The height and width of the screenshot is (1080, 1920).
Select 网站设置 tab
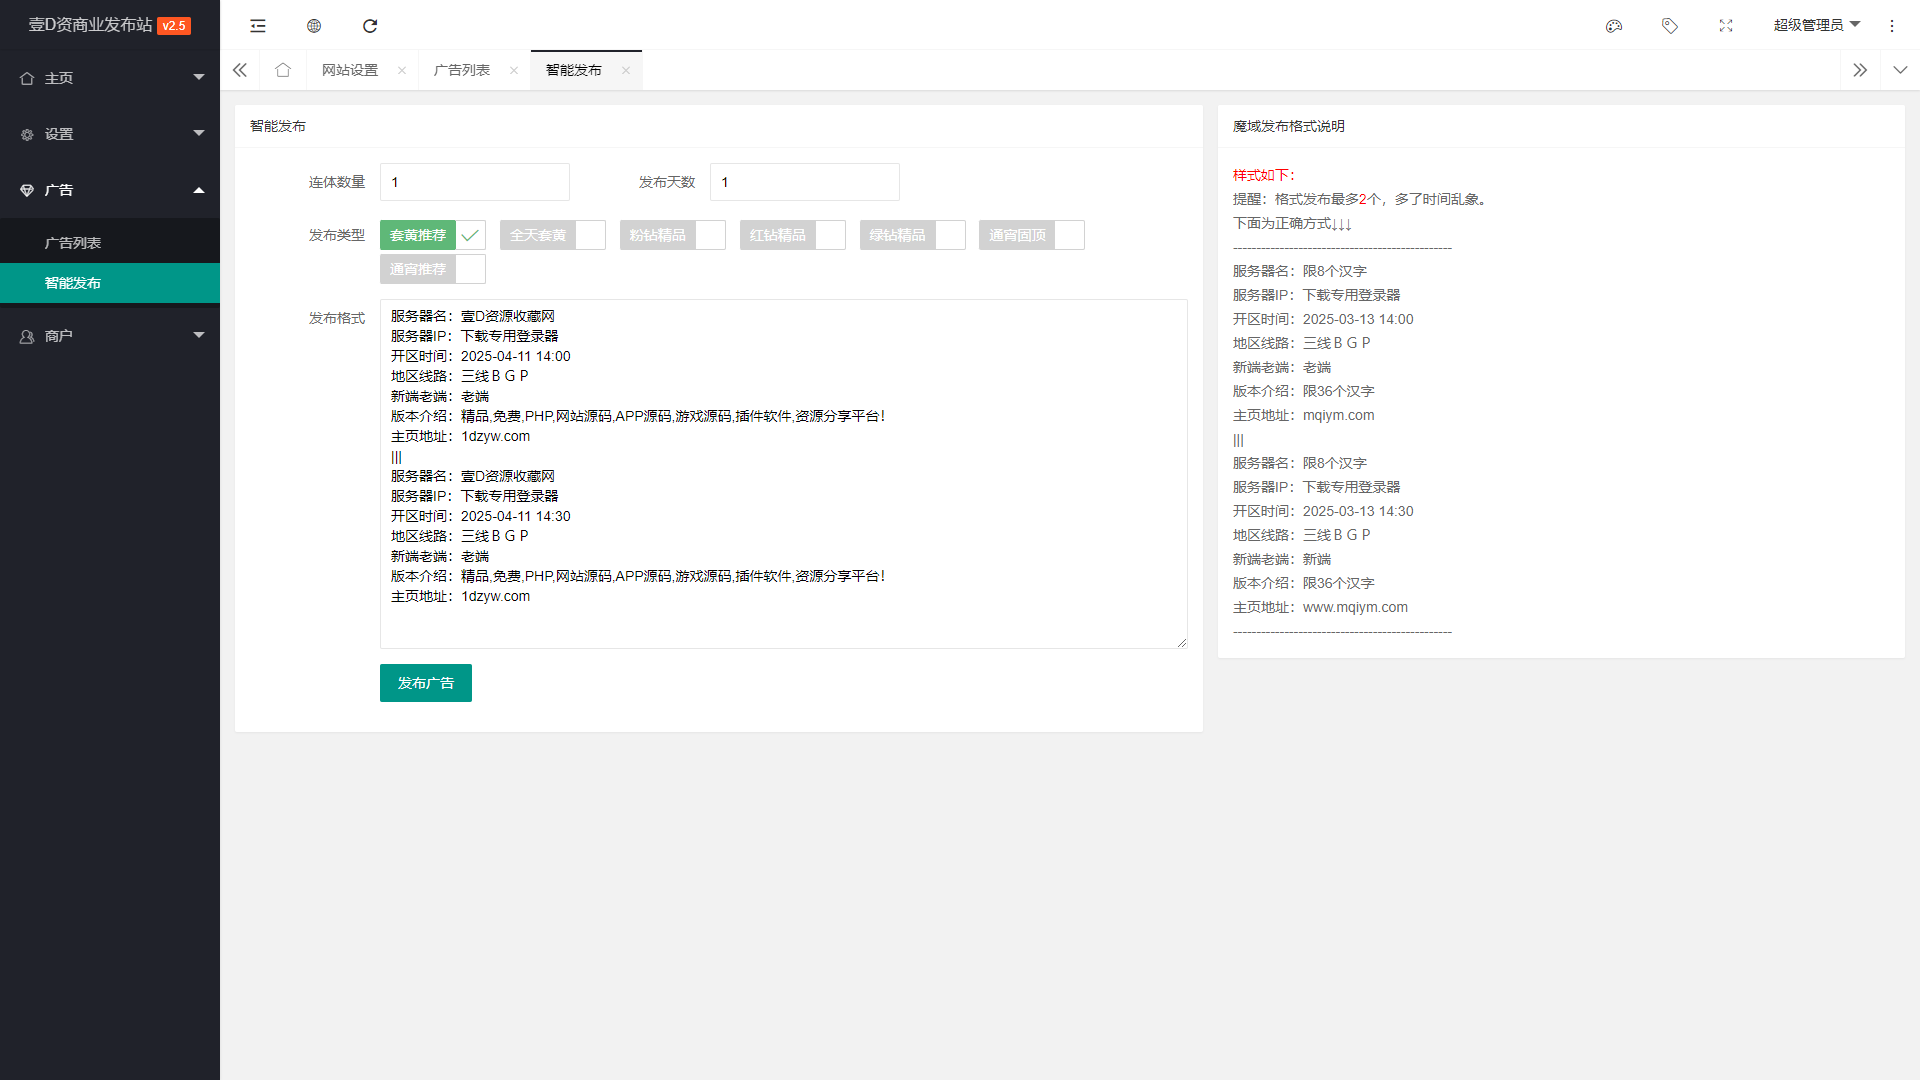click(349, 70)
